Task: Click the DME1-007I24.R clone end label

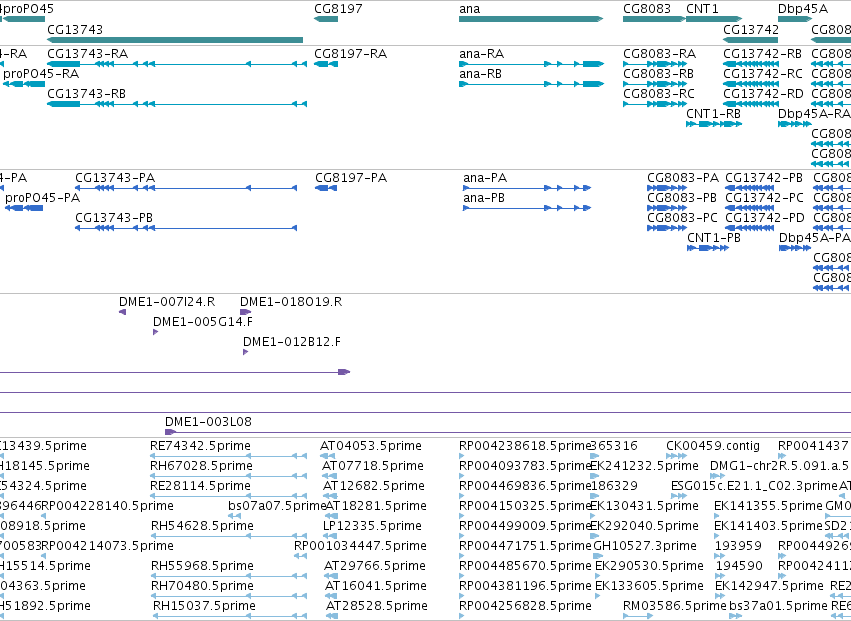Action: click(x=167, y=302)
